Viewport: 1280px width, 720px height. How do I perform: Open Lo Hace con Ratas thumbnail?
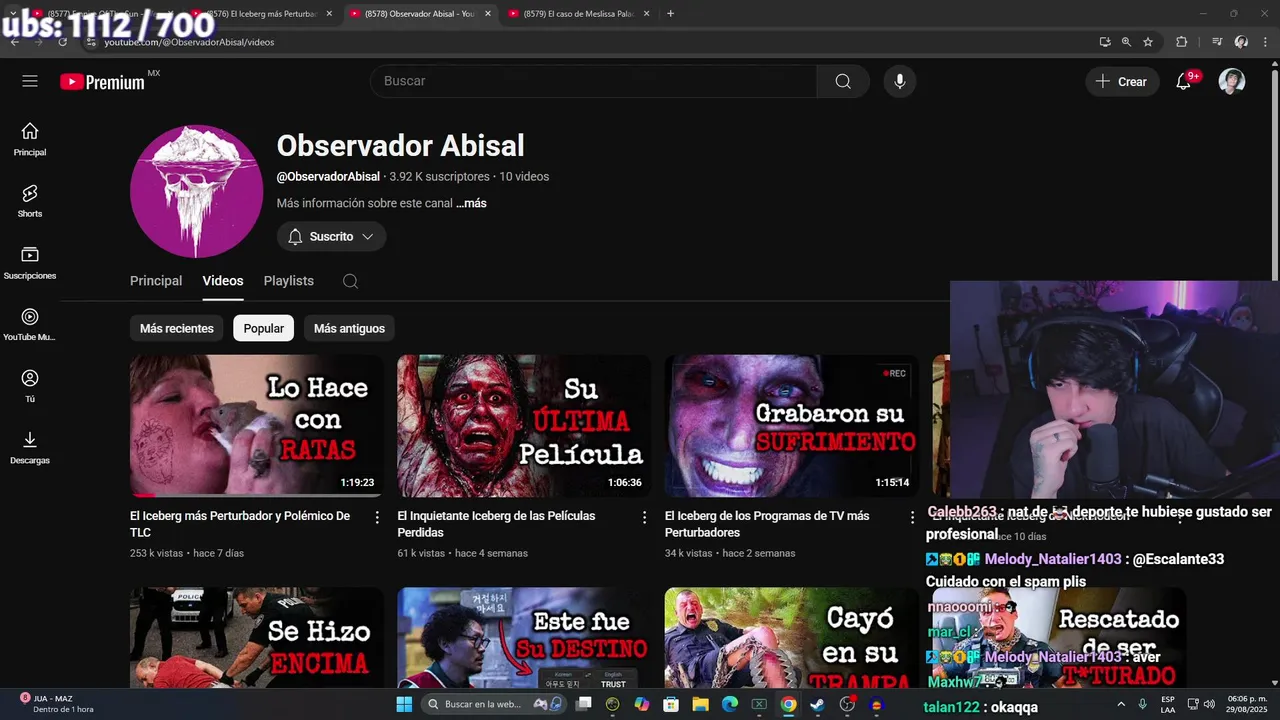[257, 426]
